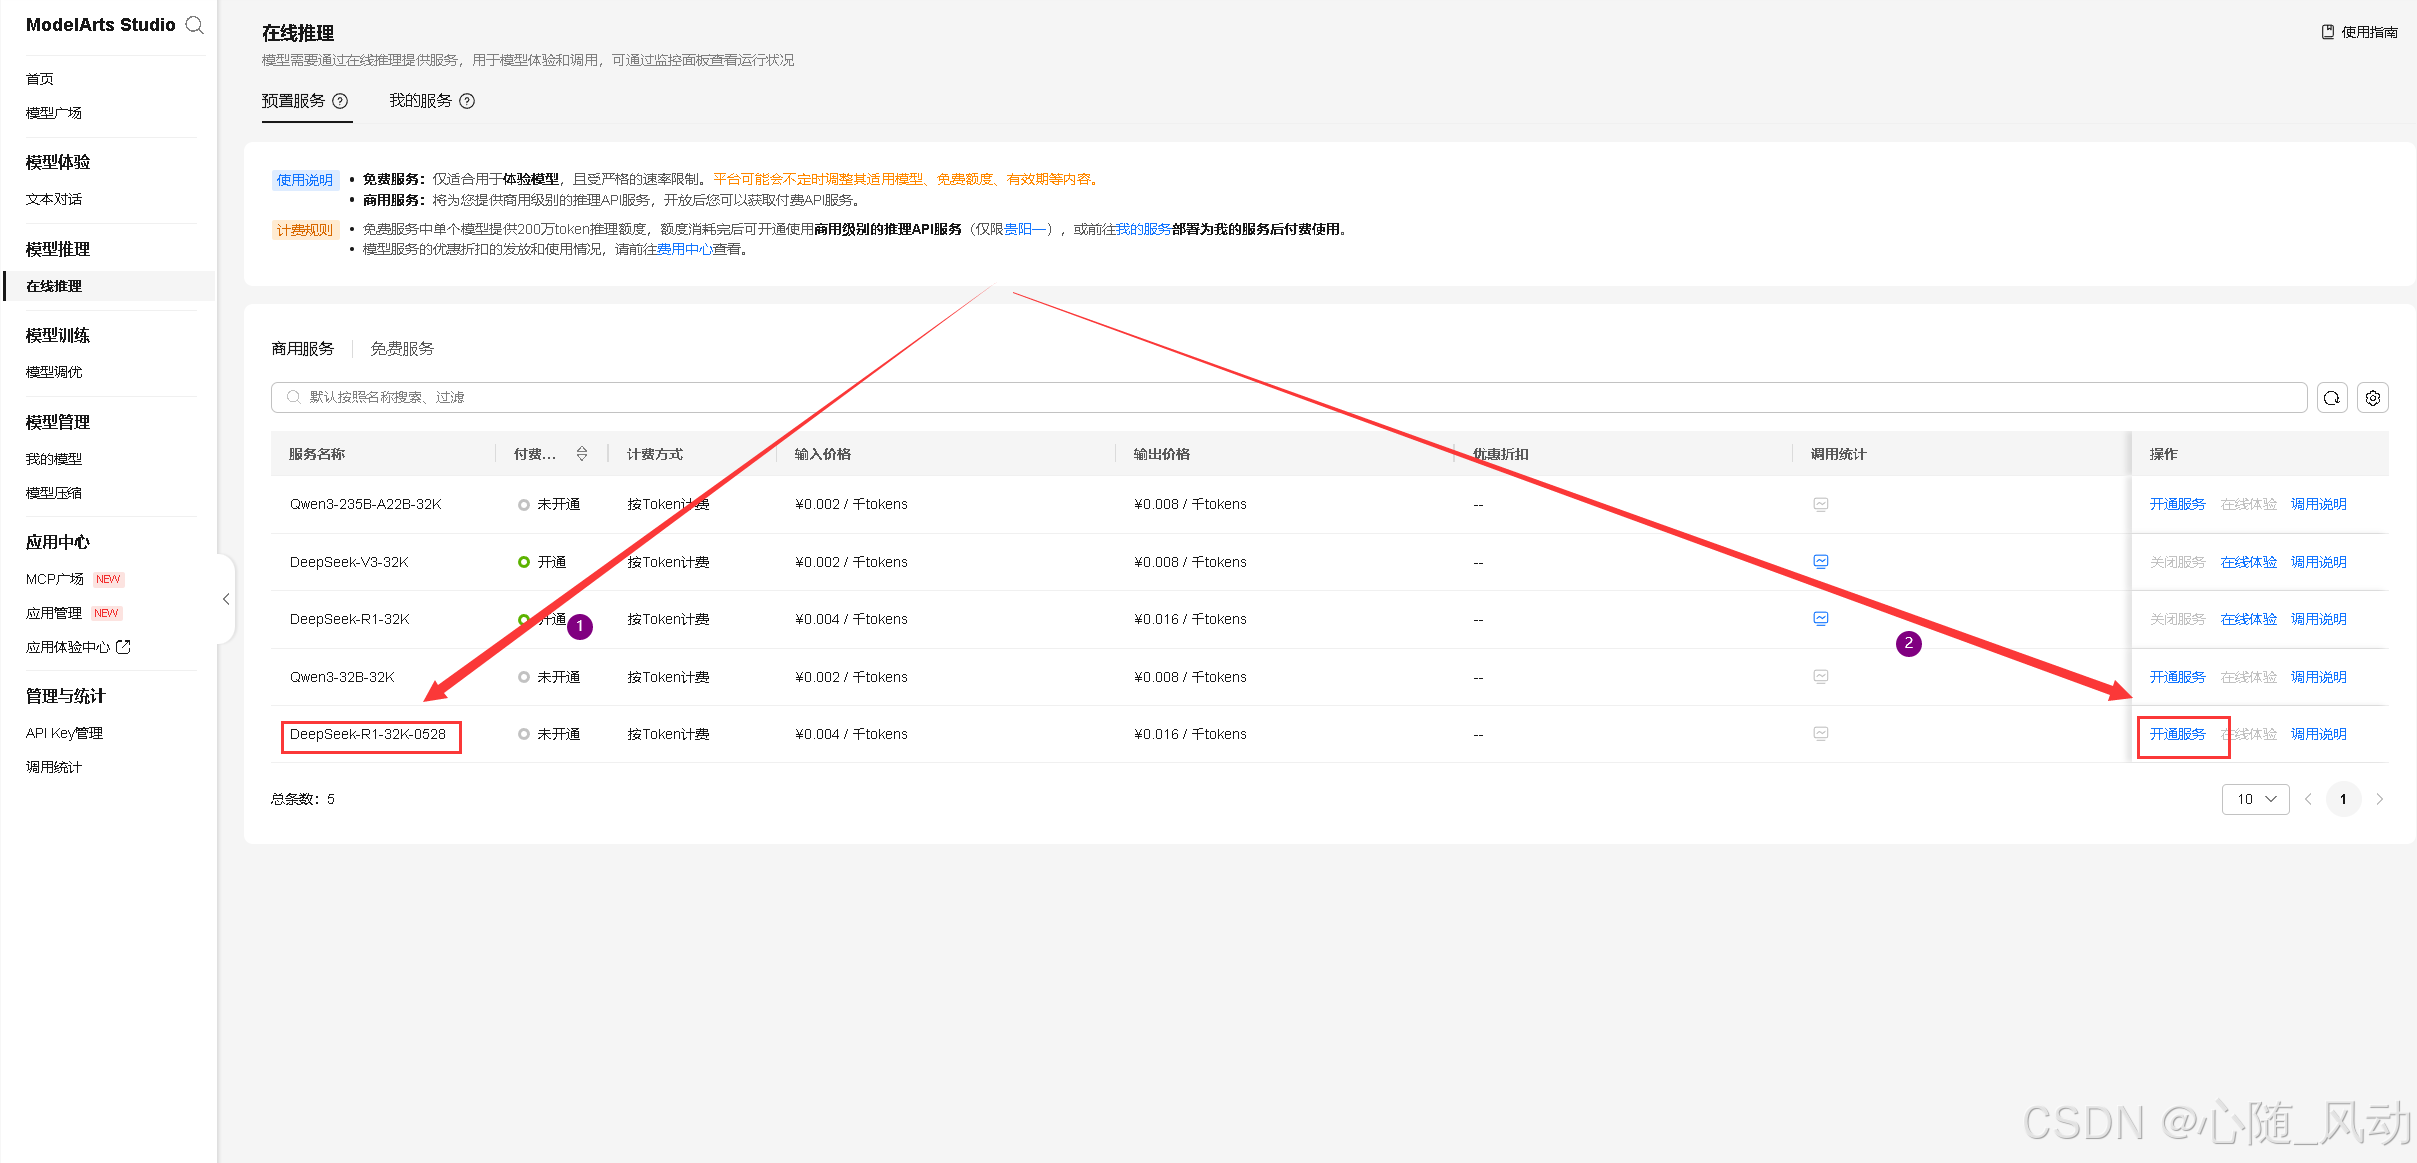Click the refresh icon beside search box
2417x1163 pixels.
tap(2332, 398)
